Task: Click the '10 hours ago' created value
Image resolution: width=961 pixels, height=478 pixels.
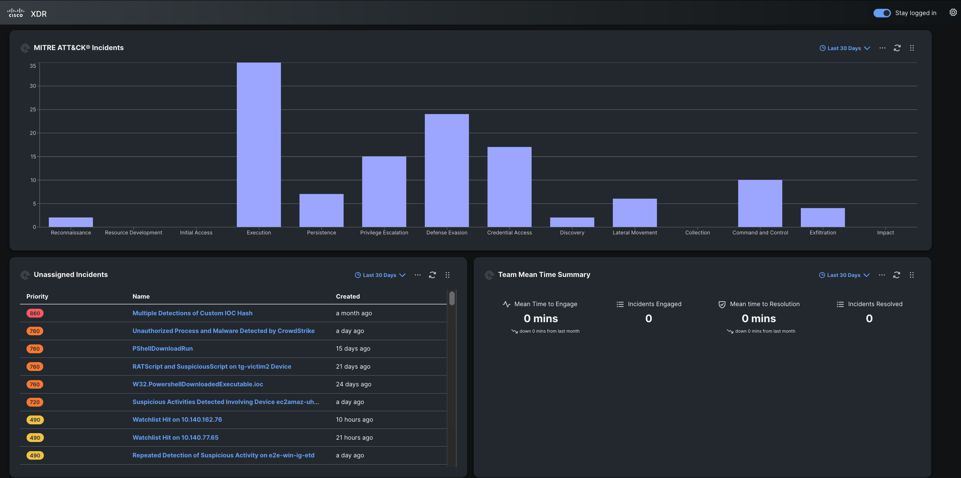Action: click(355, 420)
